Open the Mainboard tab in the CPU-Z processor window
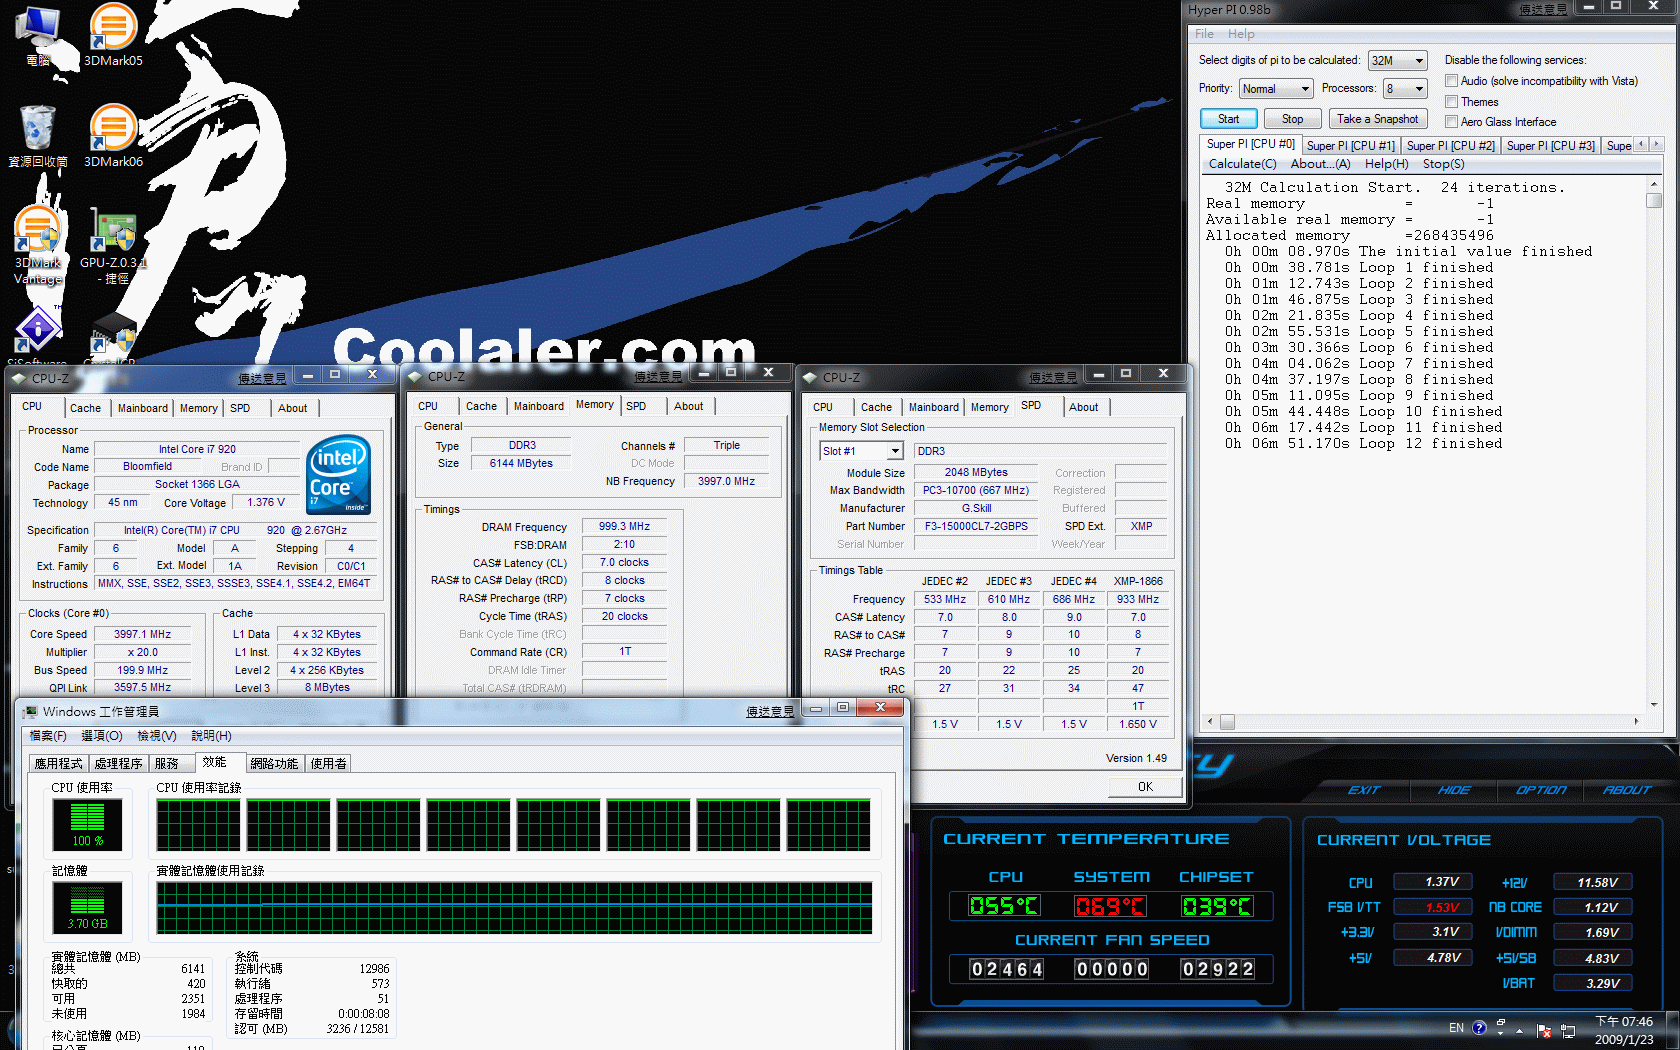Viewport: 1680px width, 1050px height. 143,408
